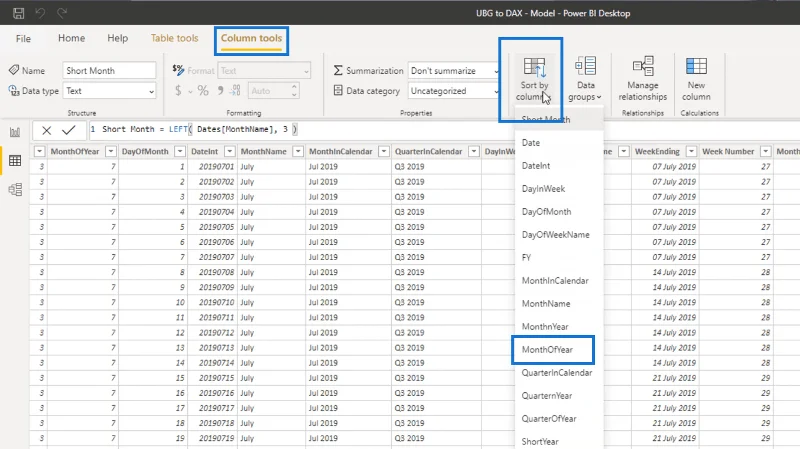
Task: Switch to the Home tab
Action: (71, 38)
